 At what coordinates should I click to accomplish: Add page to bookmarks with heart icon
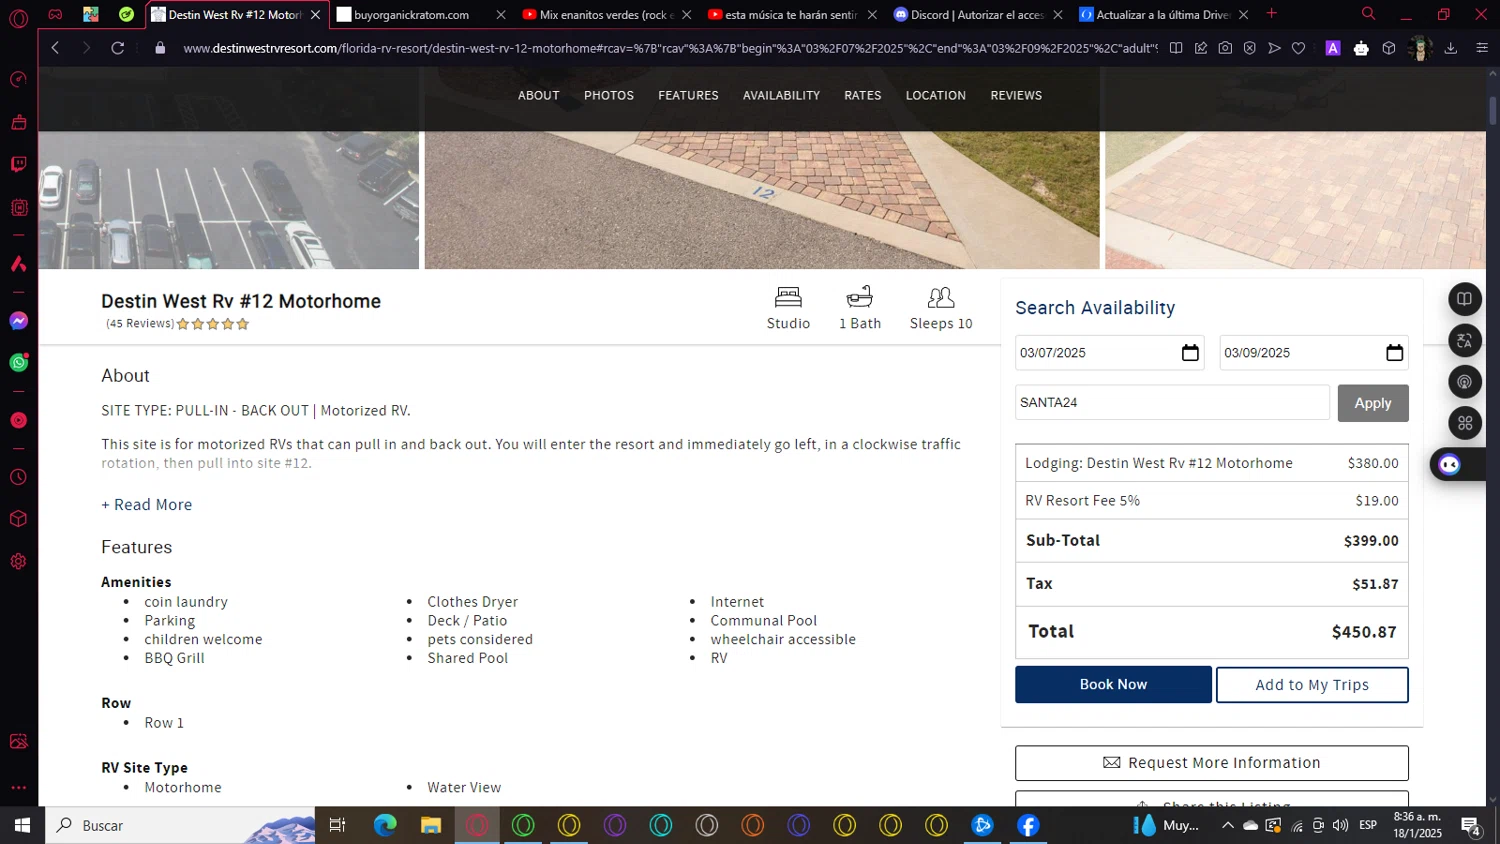pyautogui.click(x=1298, y=48)
